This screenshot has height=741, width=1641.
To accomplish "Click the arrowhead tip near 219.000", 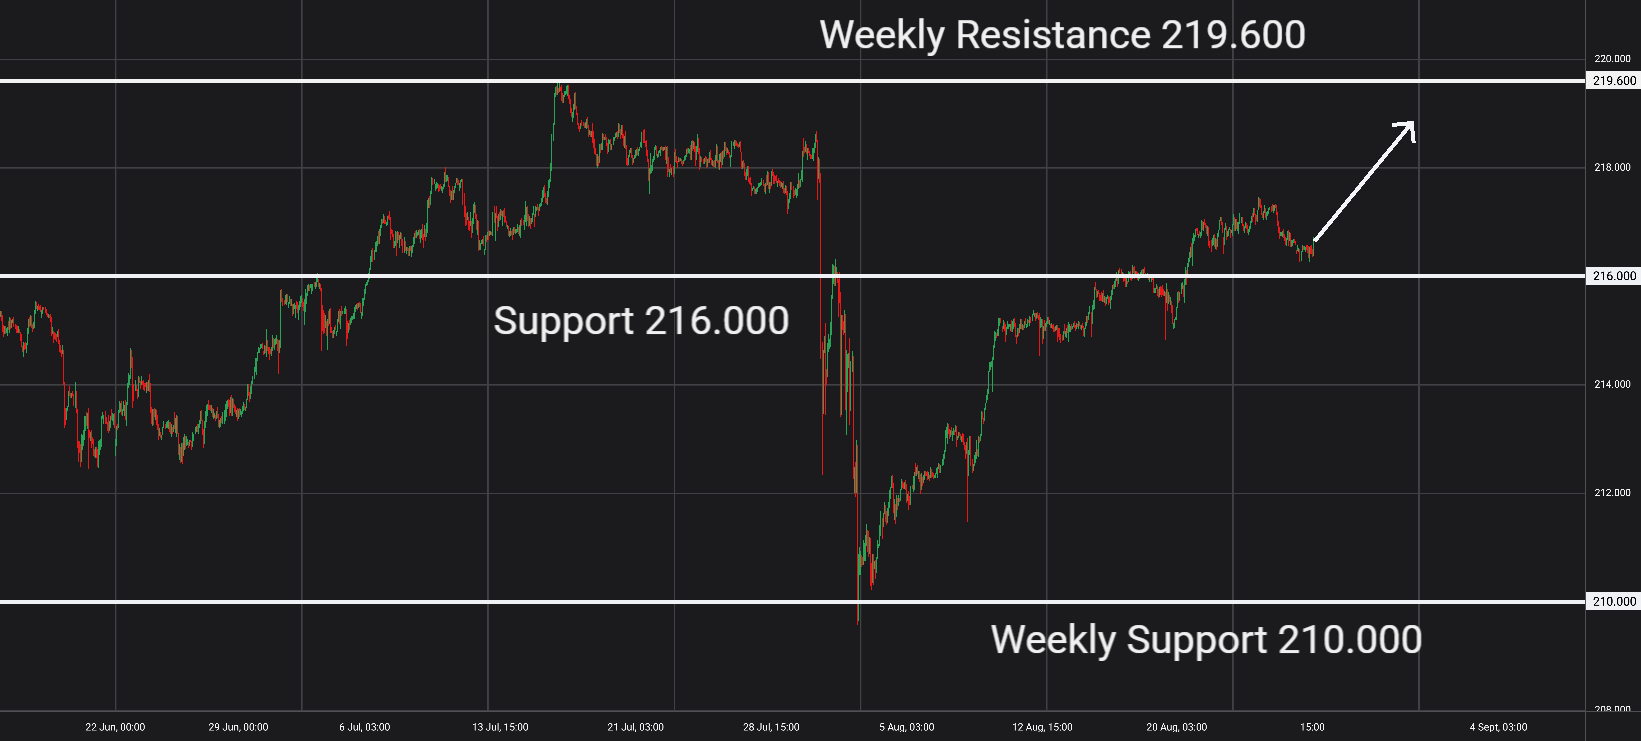I will click(1412, 123).
